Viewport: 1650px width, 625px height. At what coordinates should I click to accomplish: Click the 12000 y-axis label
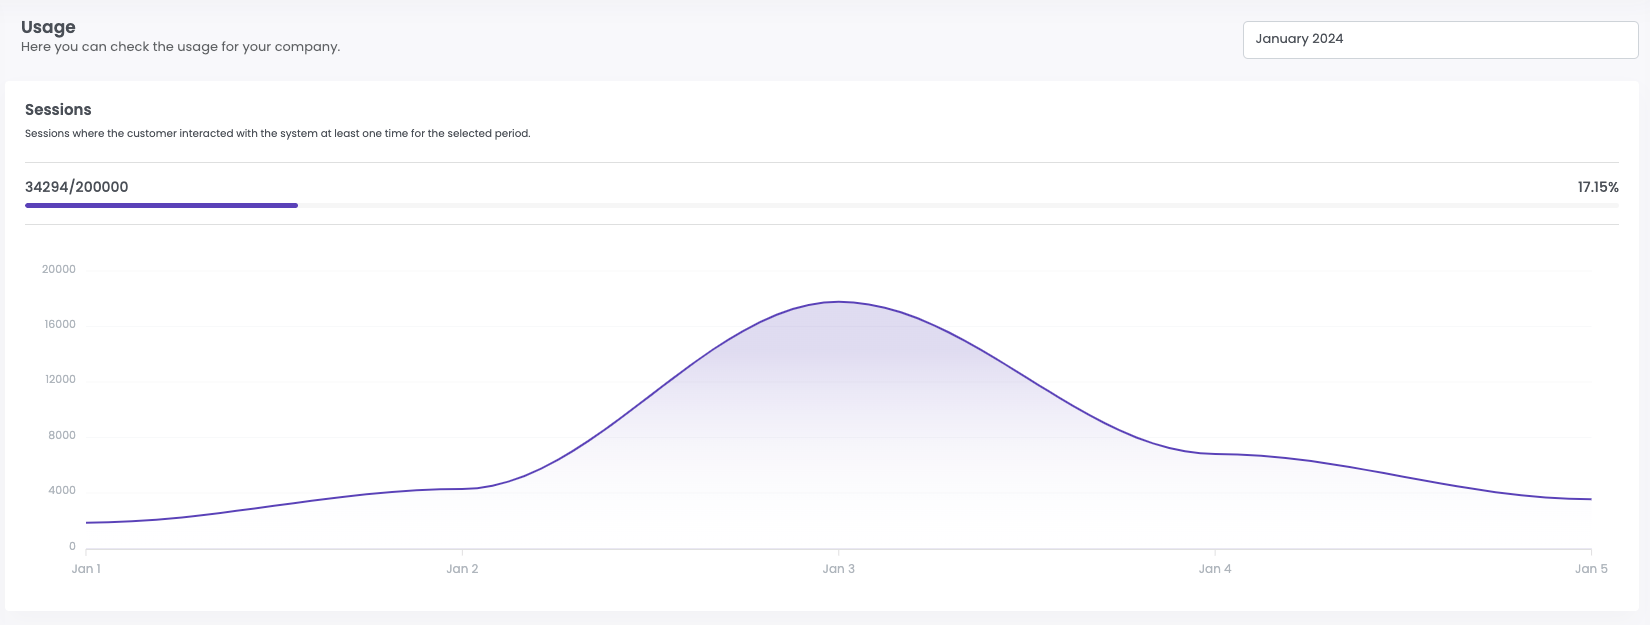(x=59, y=379)
